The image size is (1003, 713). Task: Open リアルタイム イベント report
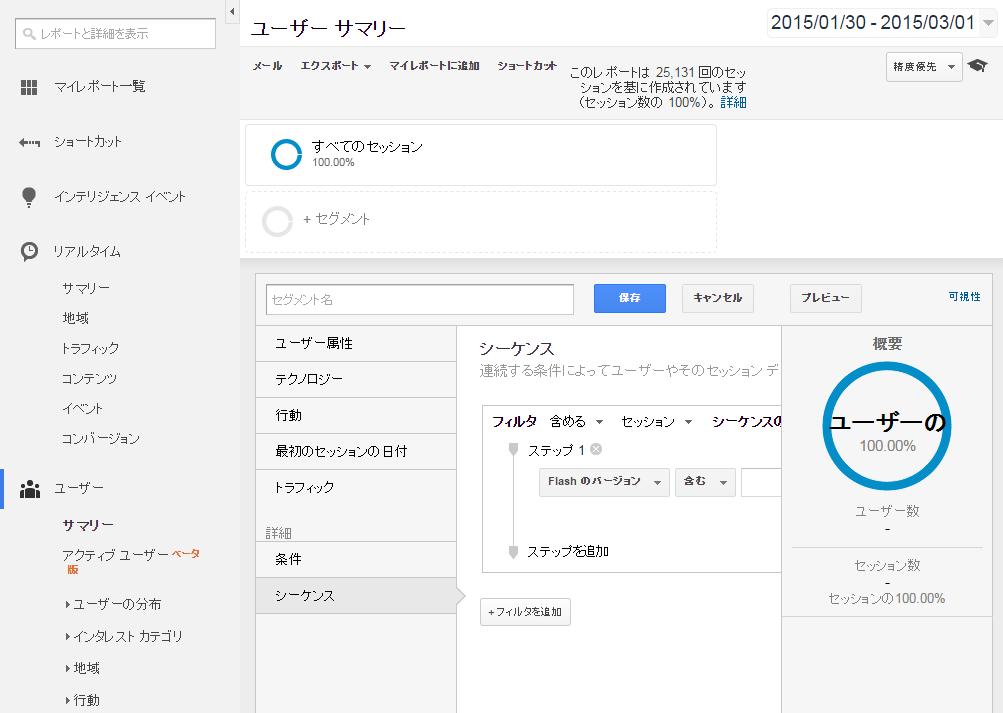[83, 409]
